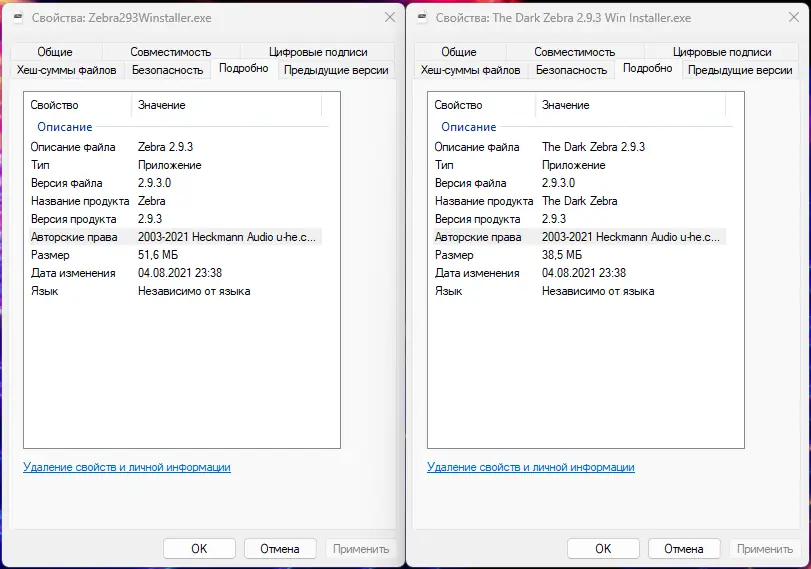Select Хеш-суммы файлов tab in Zebra293Winstaller window
Viewport: 811px width, 569px height.
point(67,70)
